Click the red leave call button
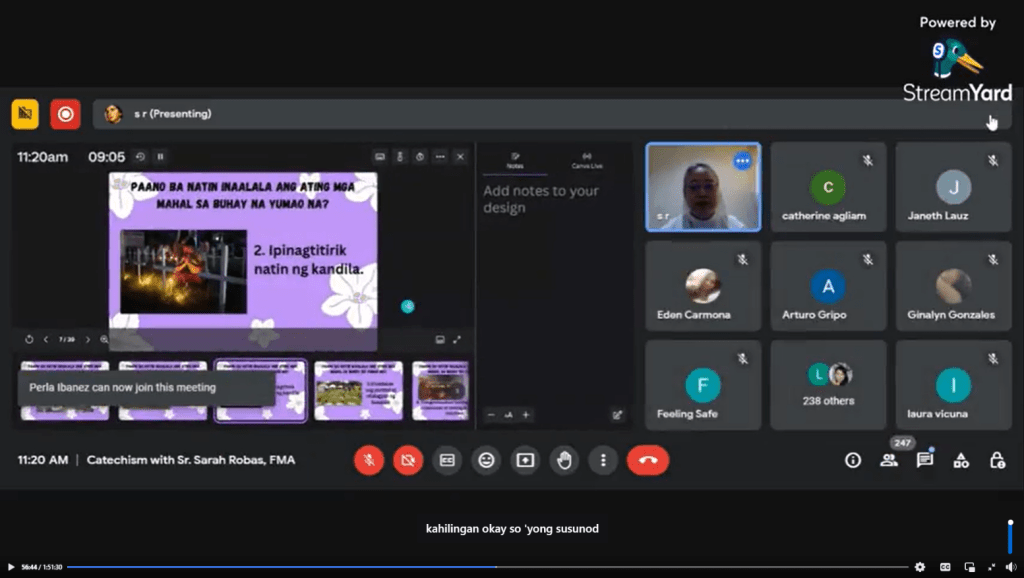Screen dimensions: 1024x578 [x=648, y=460]
